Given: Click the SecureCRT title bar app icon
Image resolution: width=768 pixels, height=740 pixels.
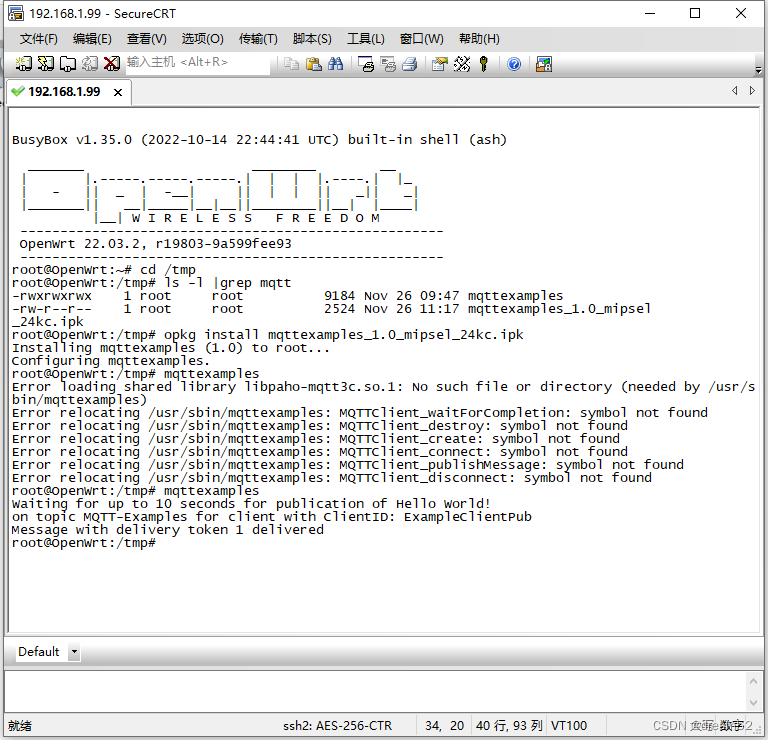Looking at the screenshot, I should point(16,13).
